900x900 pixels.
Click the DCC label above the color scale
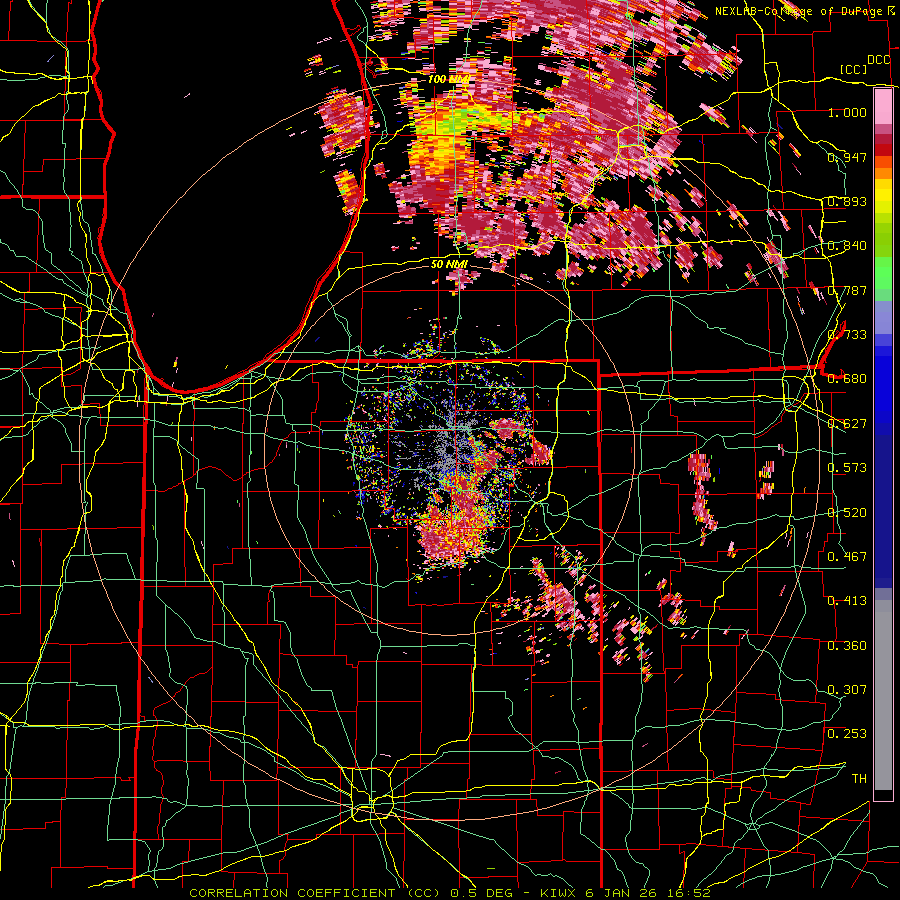click(879, 60)
